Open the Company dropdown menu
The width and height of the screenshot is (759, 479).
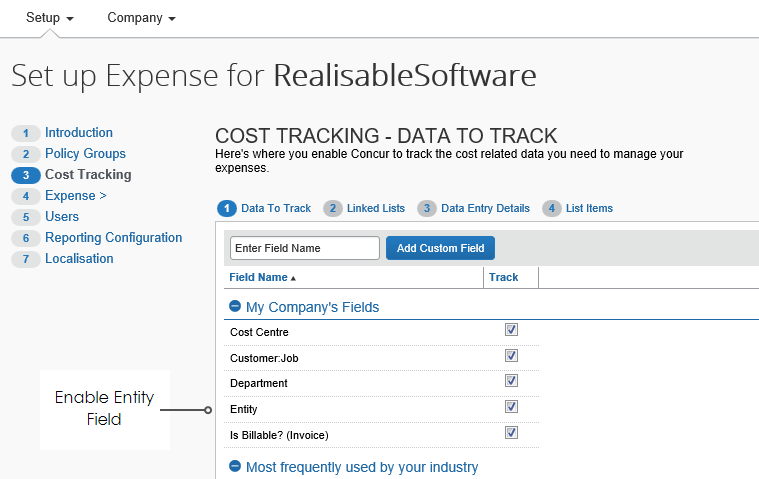(x=141, y=18)
